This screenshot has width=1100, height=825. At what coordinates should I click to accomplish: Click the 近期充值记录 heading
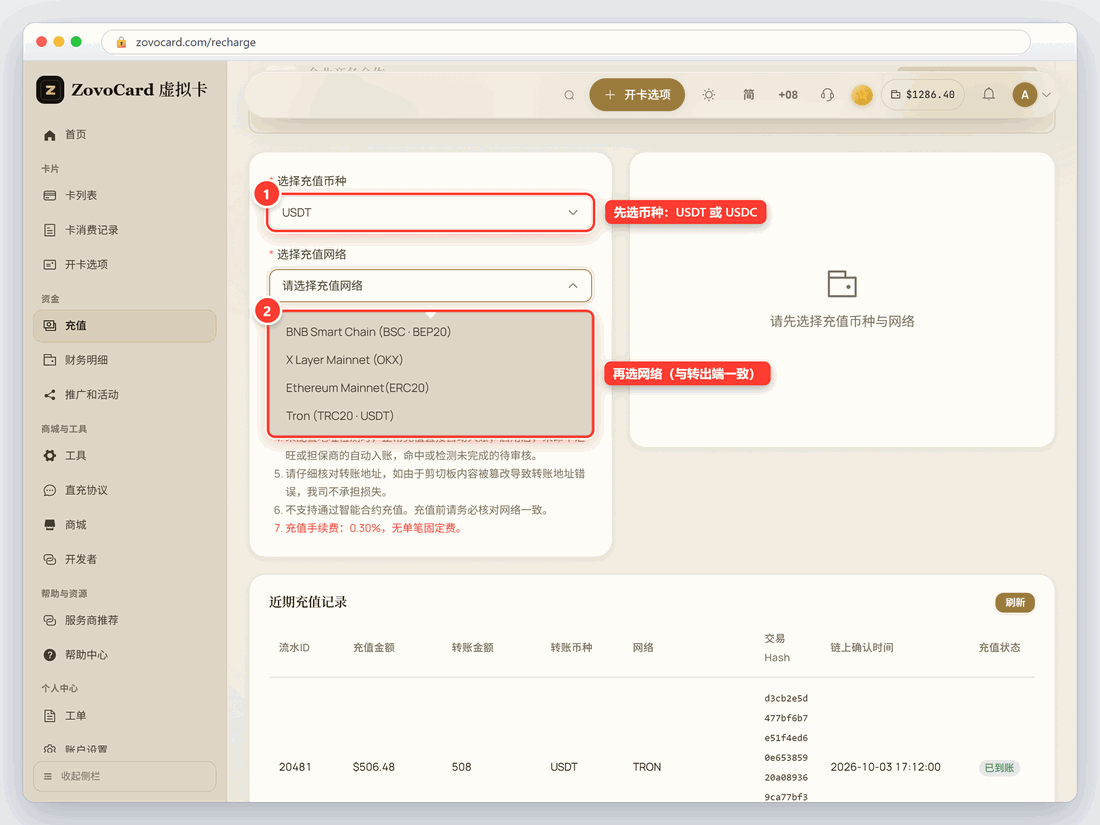(x=308, y=602)
